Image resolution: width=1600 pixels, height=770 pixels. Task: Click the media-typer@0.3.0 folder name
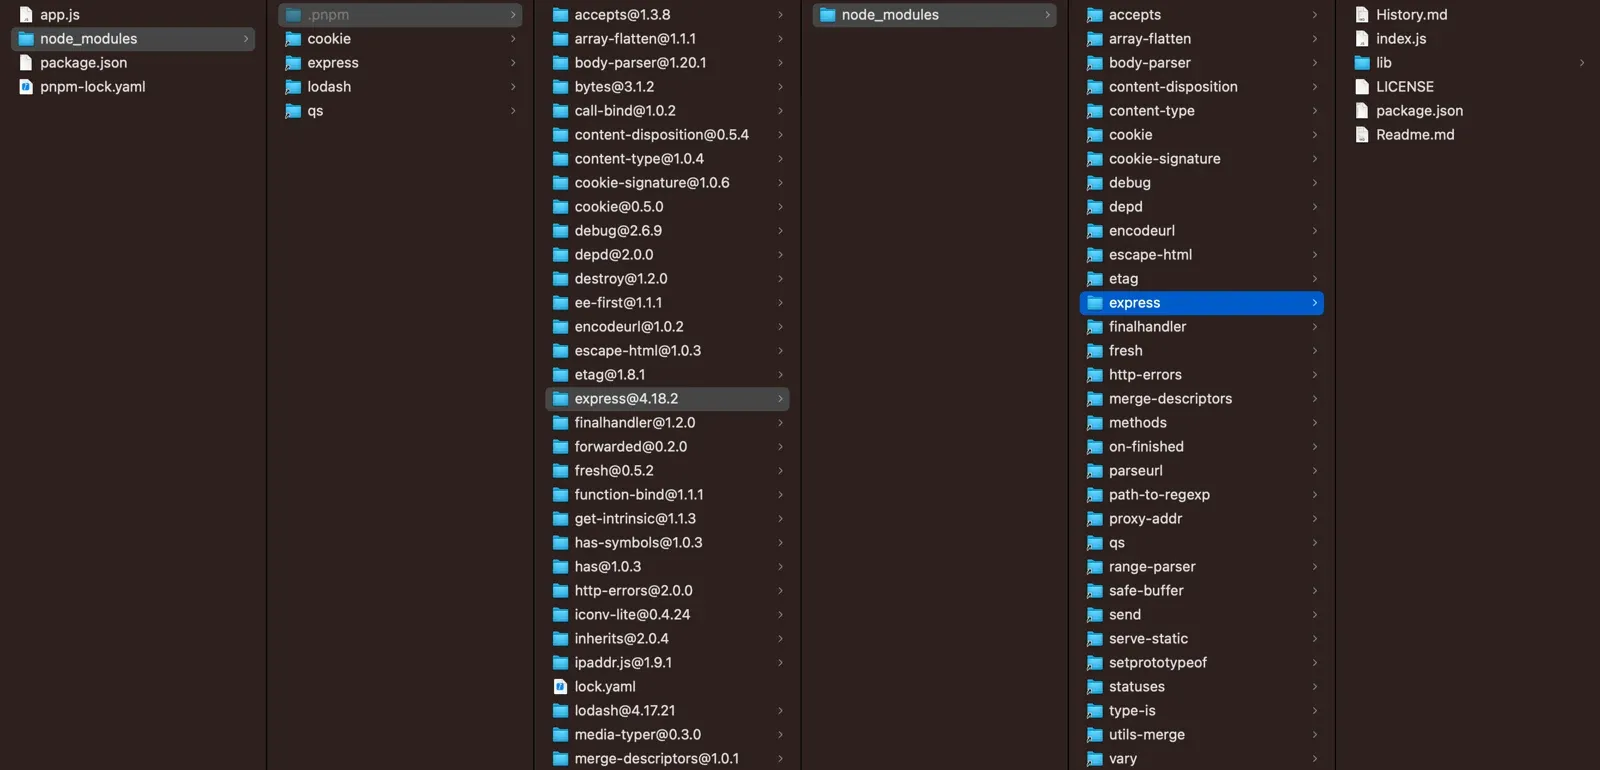(x=638, y=735)
